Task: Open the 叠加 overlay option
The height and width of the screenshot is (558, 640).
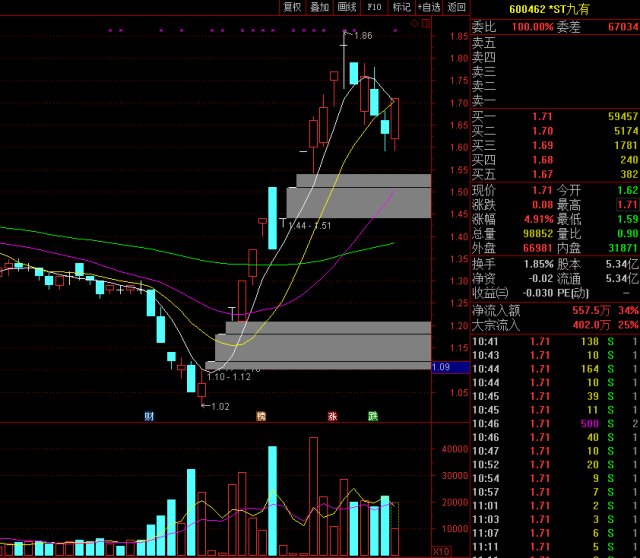Action: (x=319, y=7)
